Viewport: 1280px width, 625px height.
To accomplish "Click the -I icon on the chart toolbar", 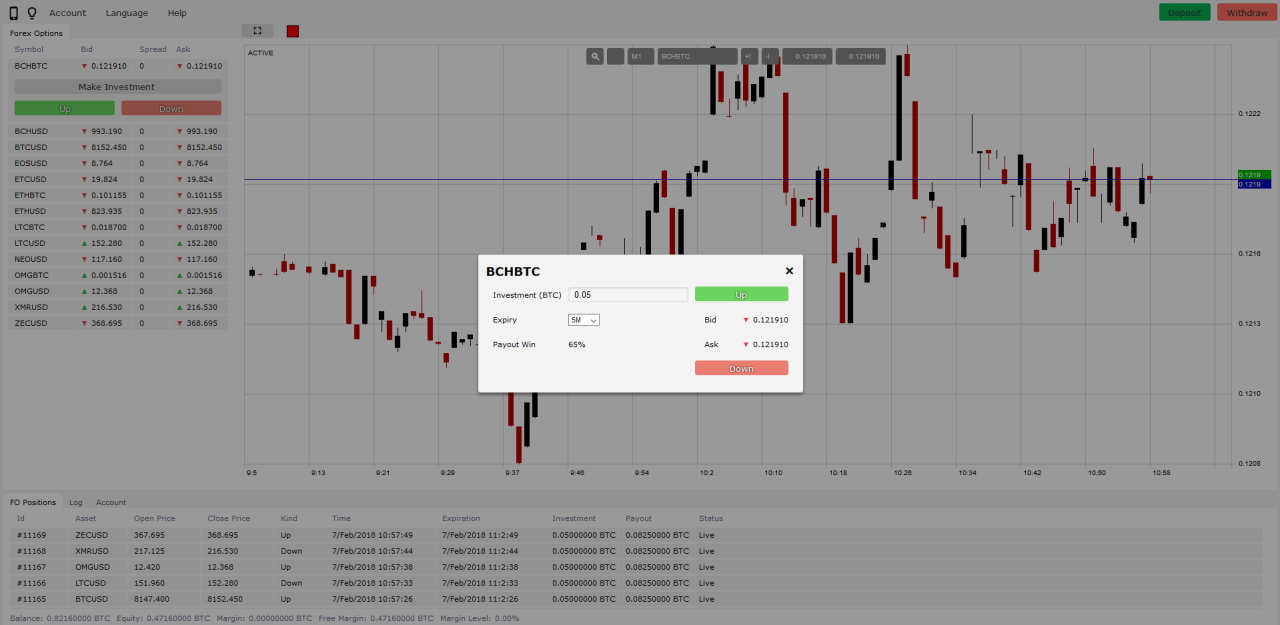I will click(770, 56).
